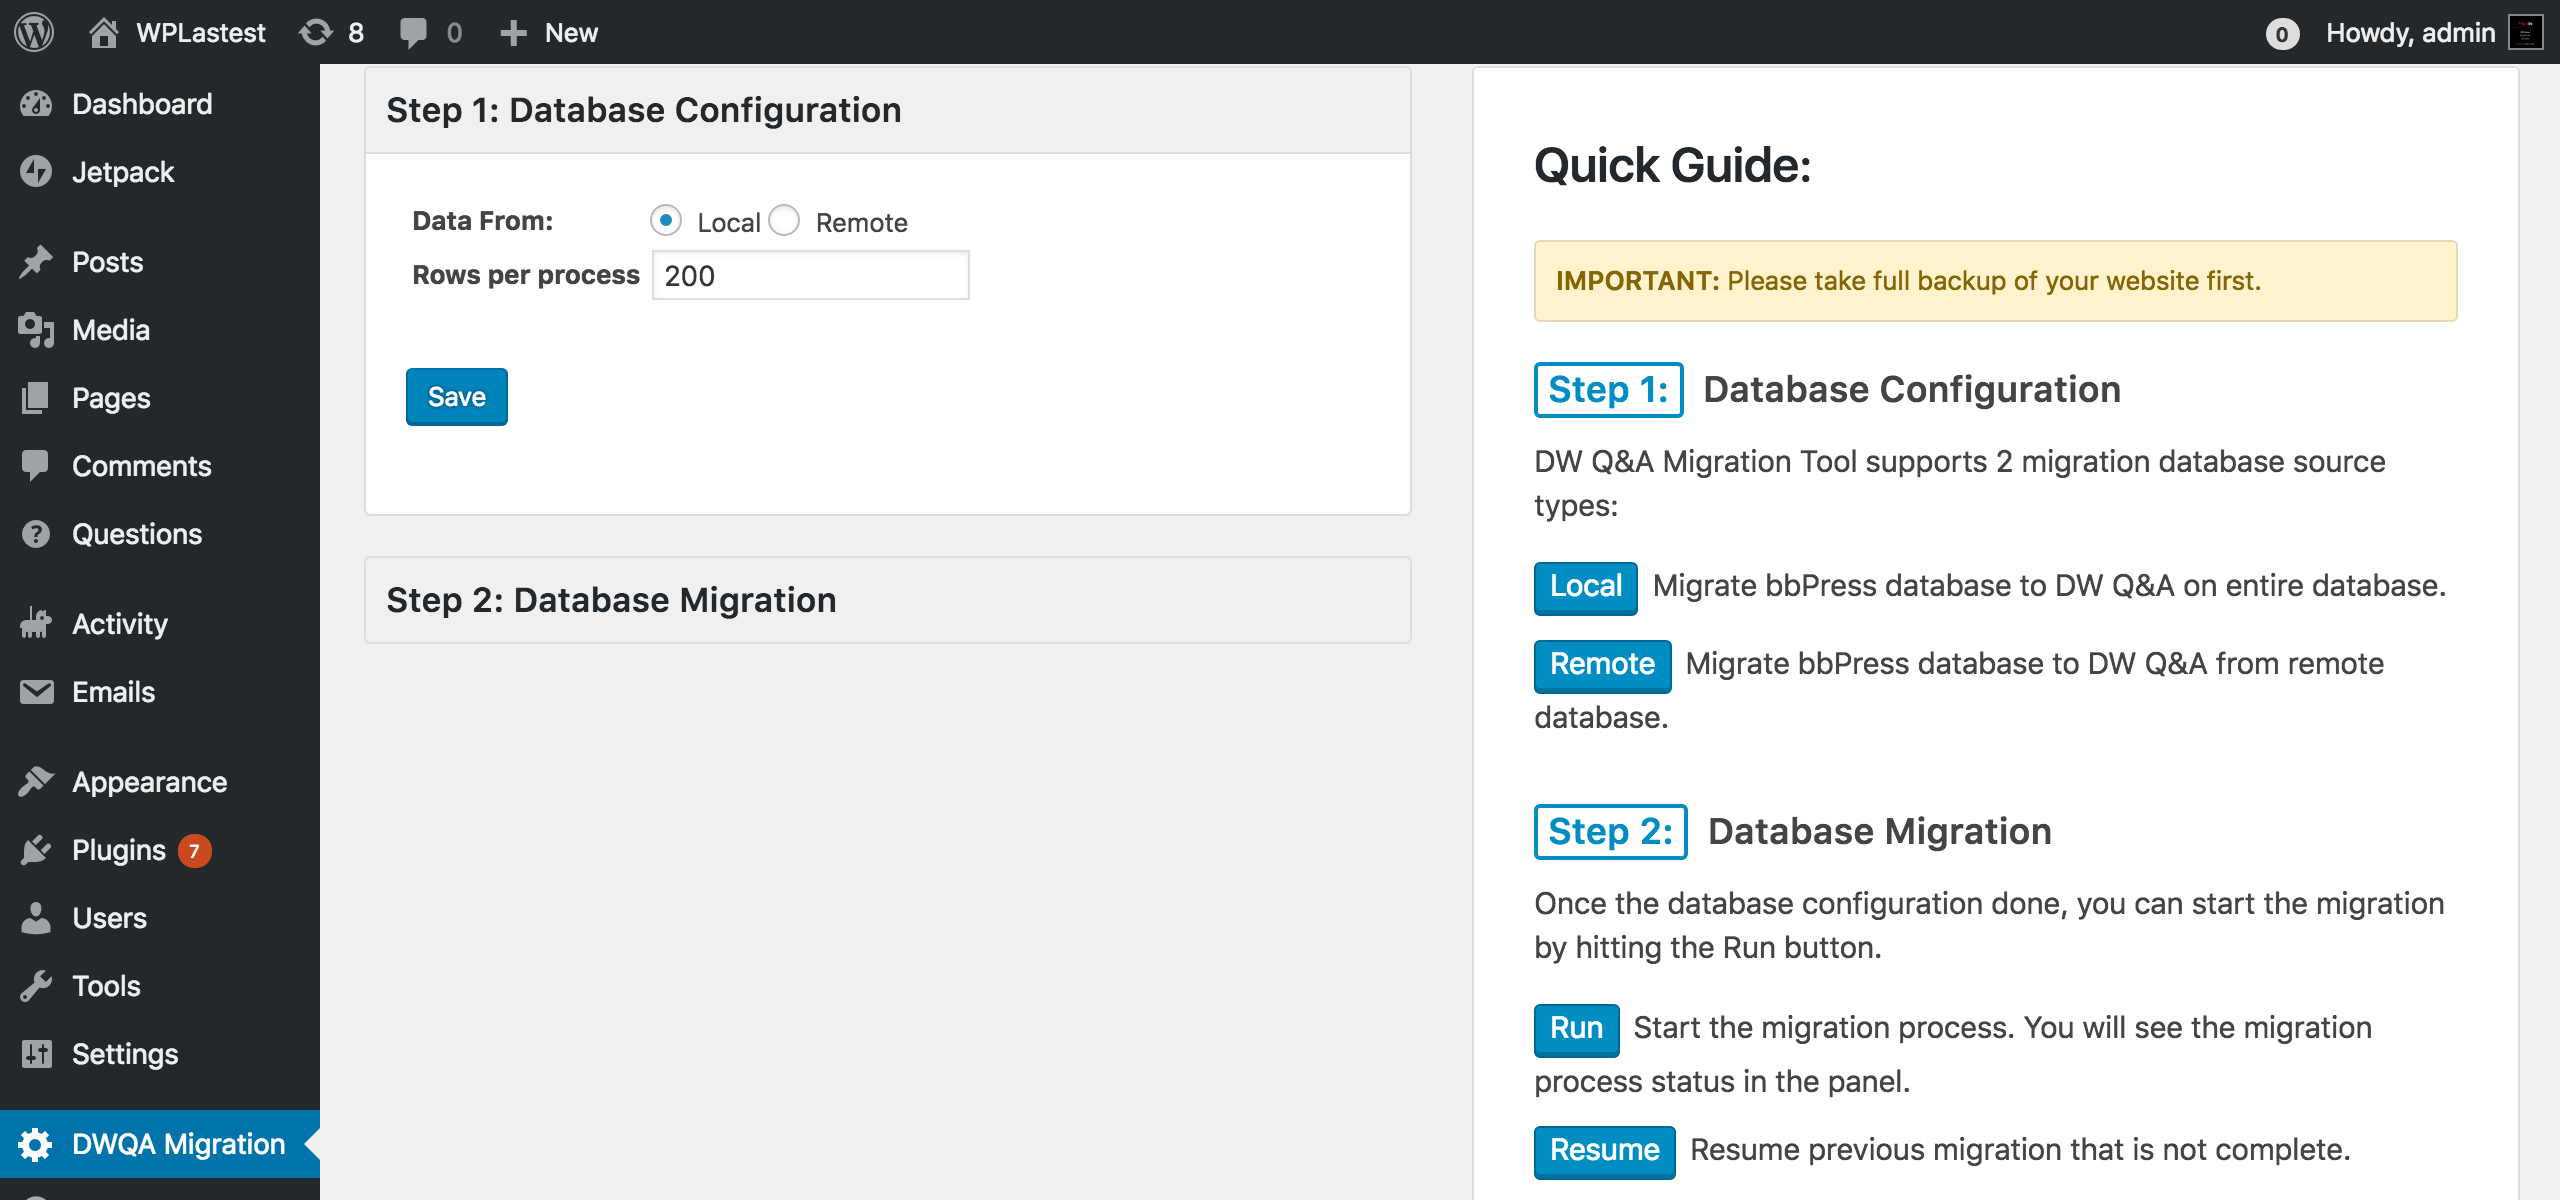Save the database configuration

[x=457, y=397]
